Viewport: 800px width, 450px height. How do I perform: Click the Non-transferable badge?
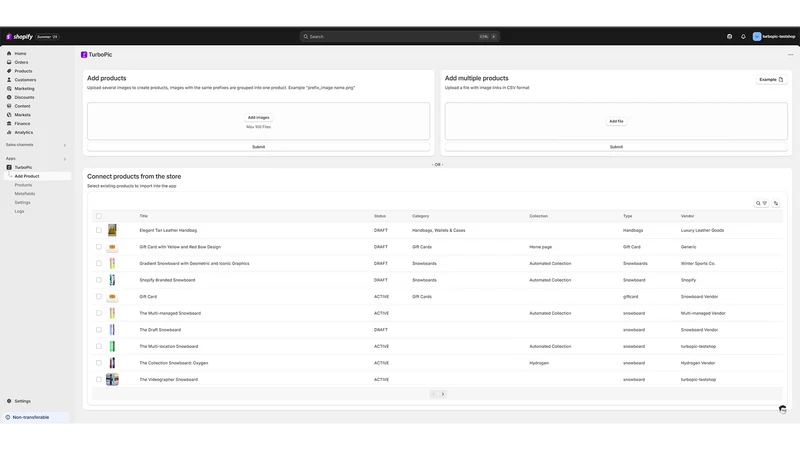[35, 417]
